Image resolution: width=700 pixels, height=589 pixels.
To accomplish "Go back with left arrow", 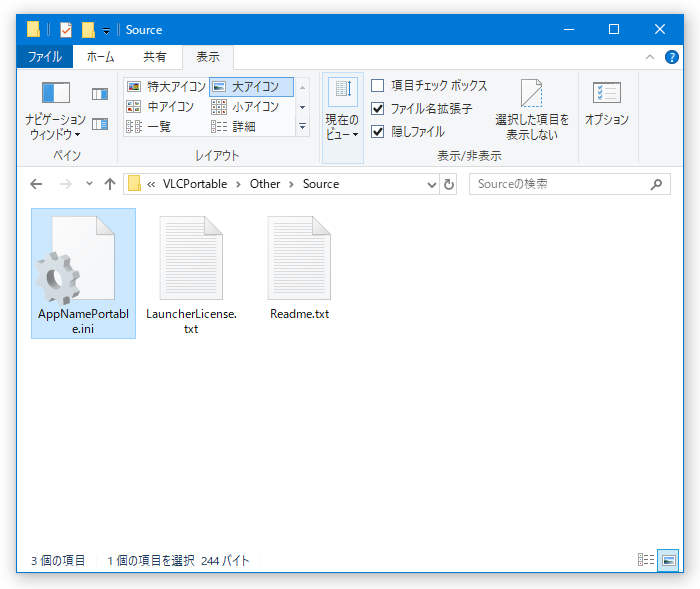I will pyautogui.click(x=36, y=184).
